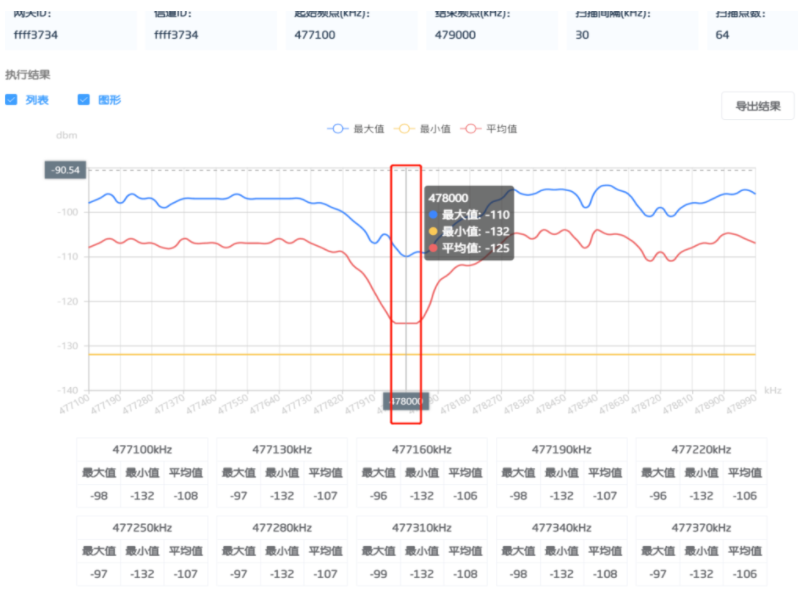
Task: Click the start frequency field 477100
Action: pos(351,31)
